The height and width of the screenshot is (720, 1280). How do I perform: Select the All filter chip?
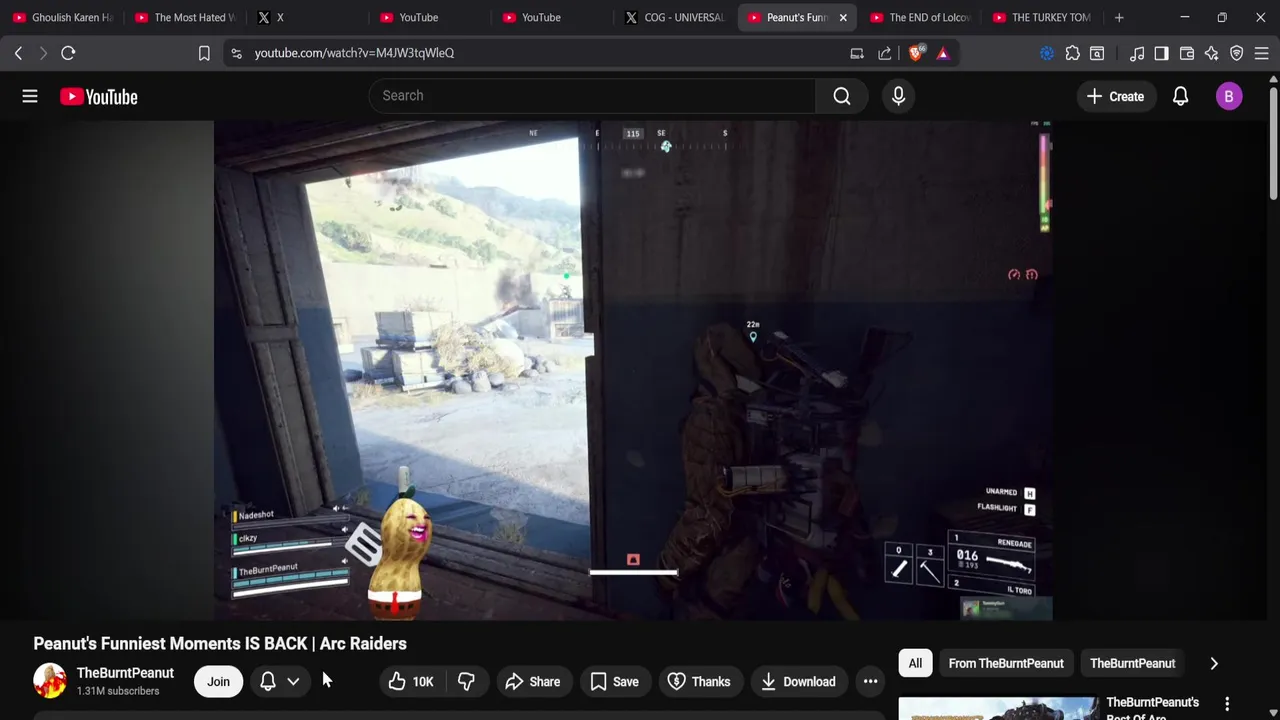click(915, 663)
